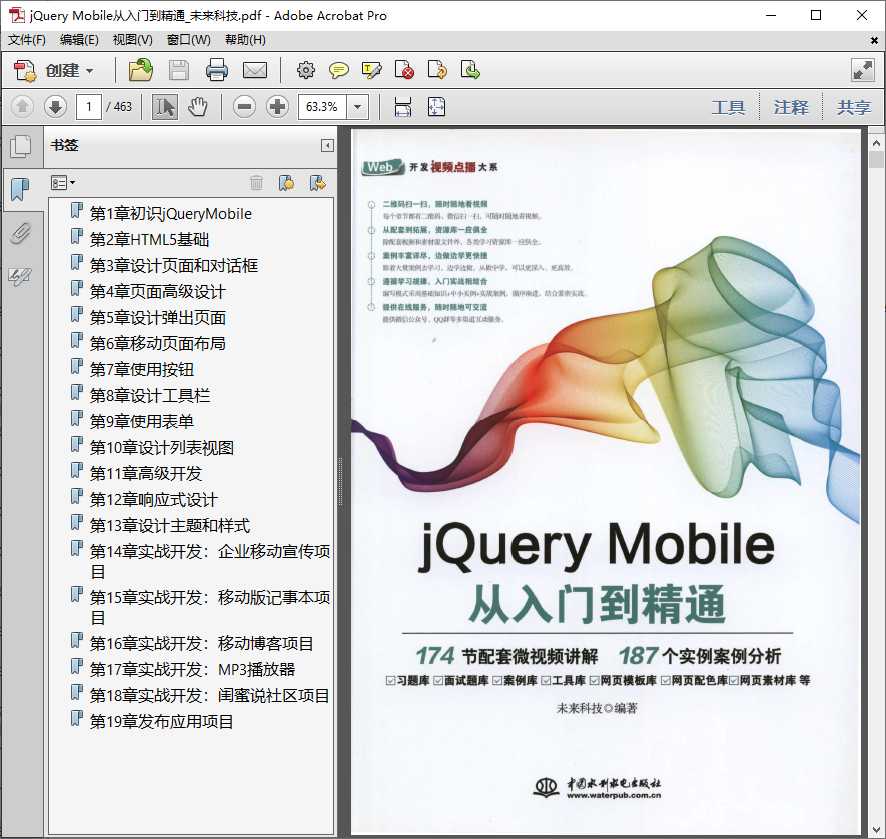Click the Print icon

click(x=218, y=70)
